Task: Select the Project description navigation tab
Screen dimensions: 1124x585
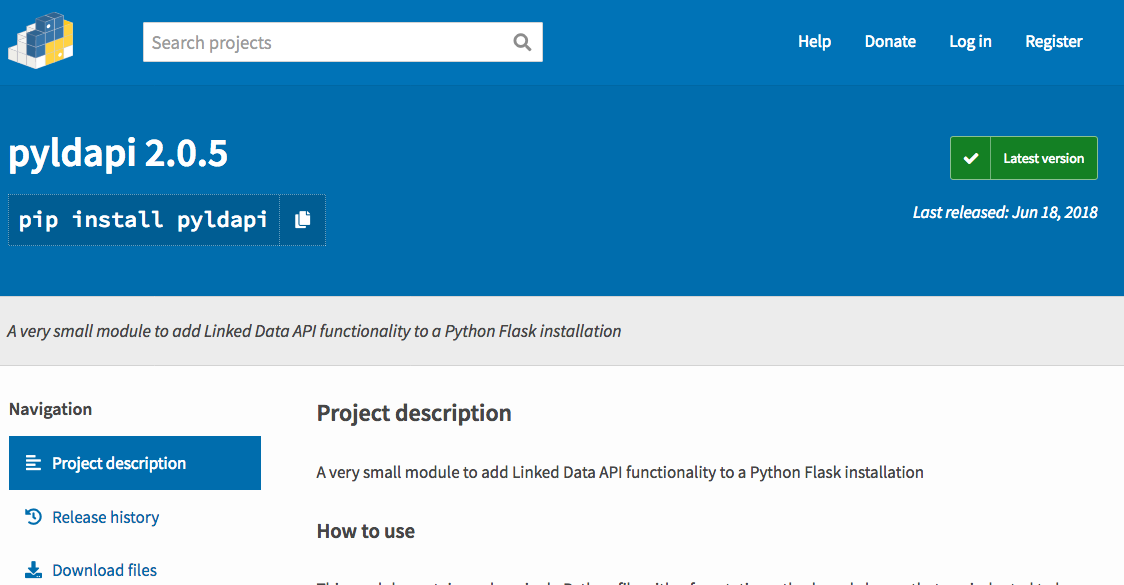Action: point(135,463)
